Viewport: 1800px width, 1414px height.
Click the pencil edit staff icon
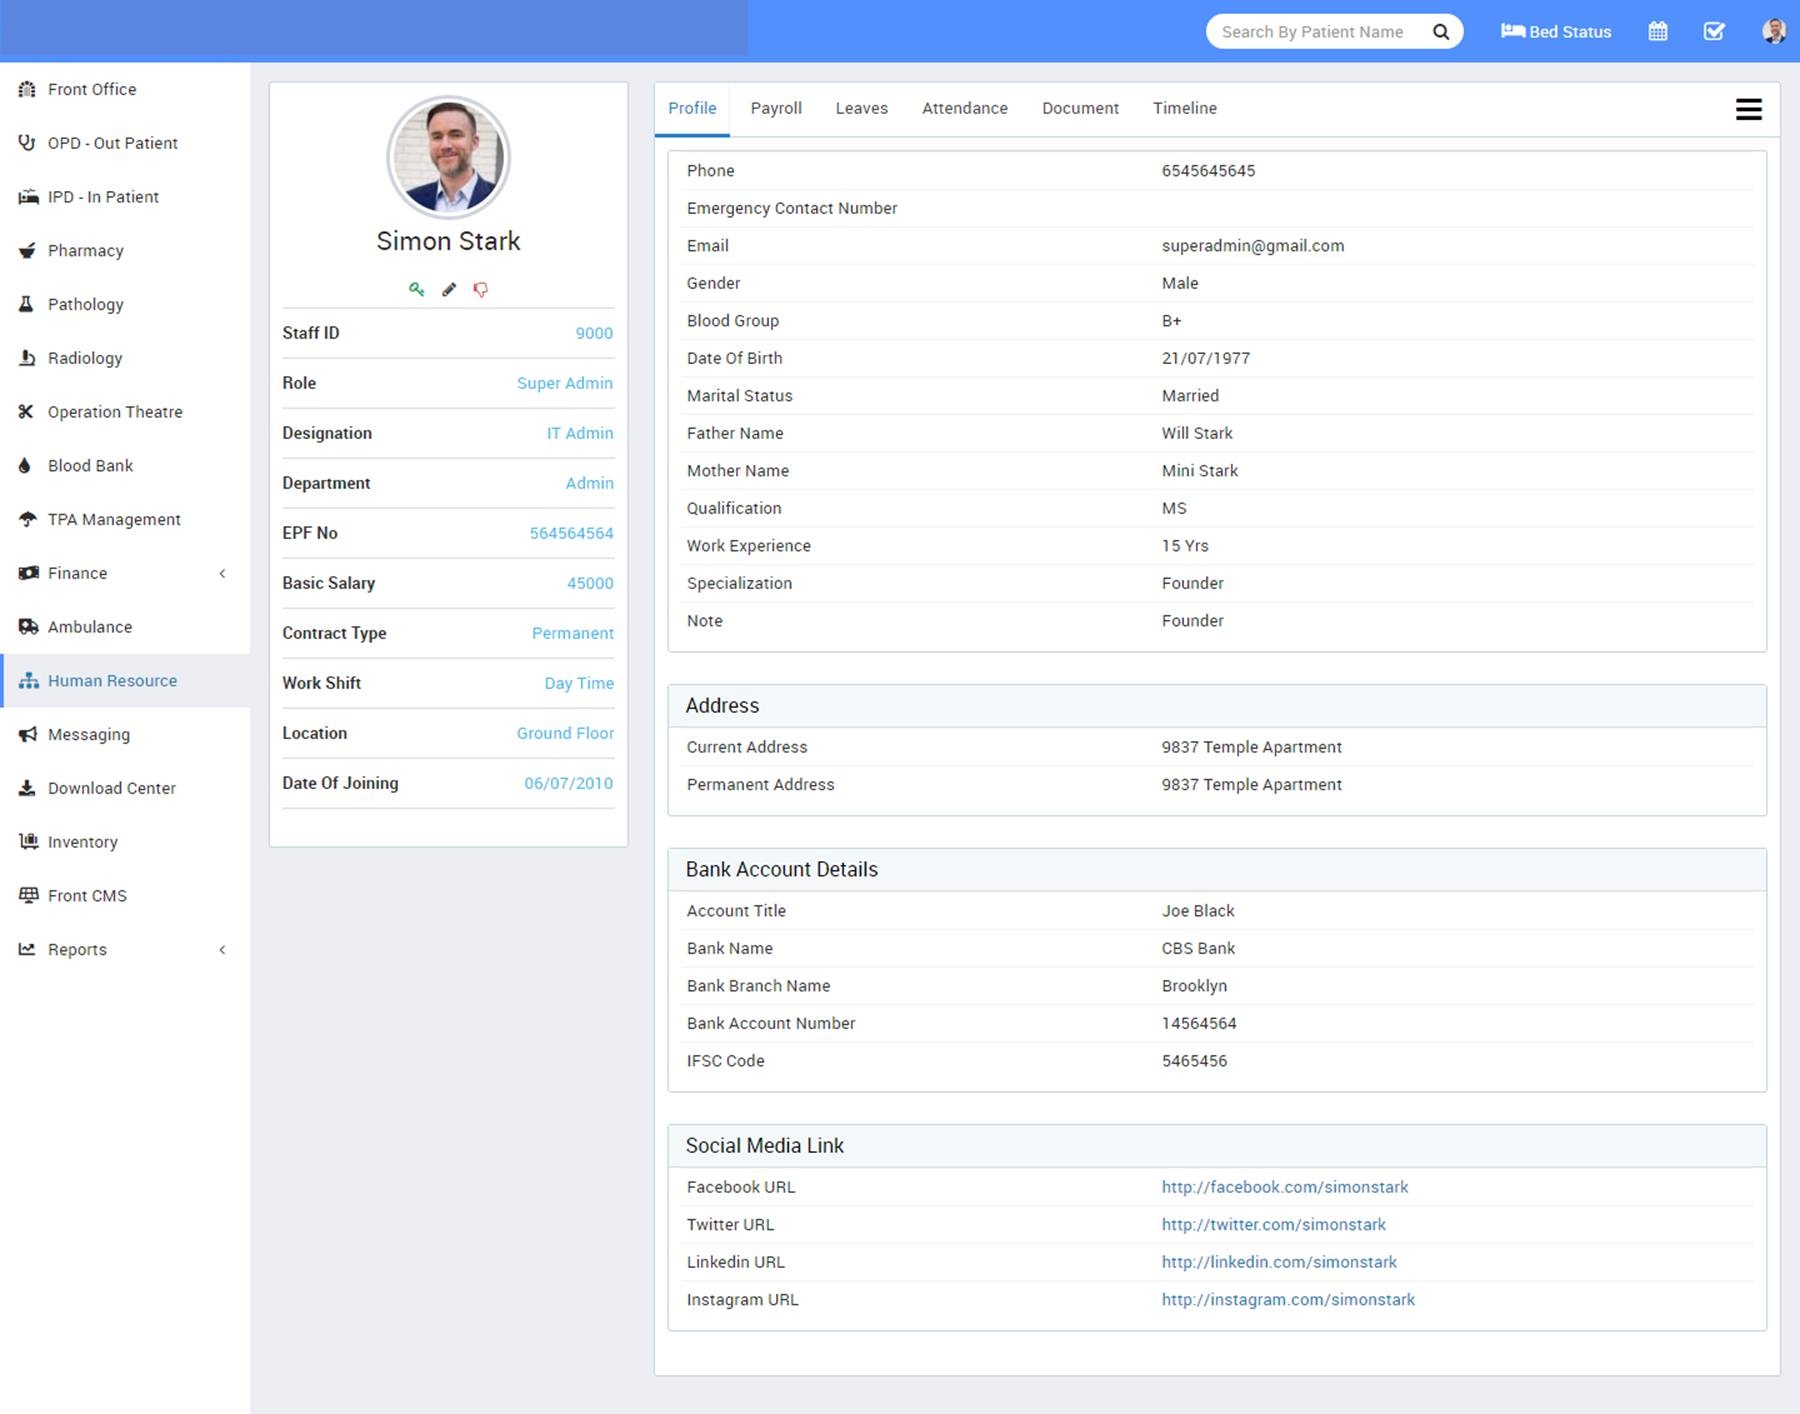(x=449, y=289)
